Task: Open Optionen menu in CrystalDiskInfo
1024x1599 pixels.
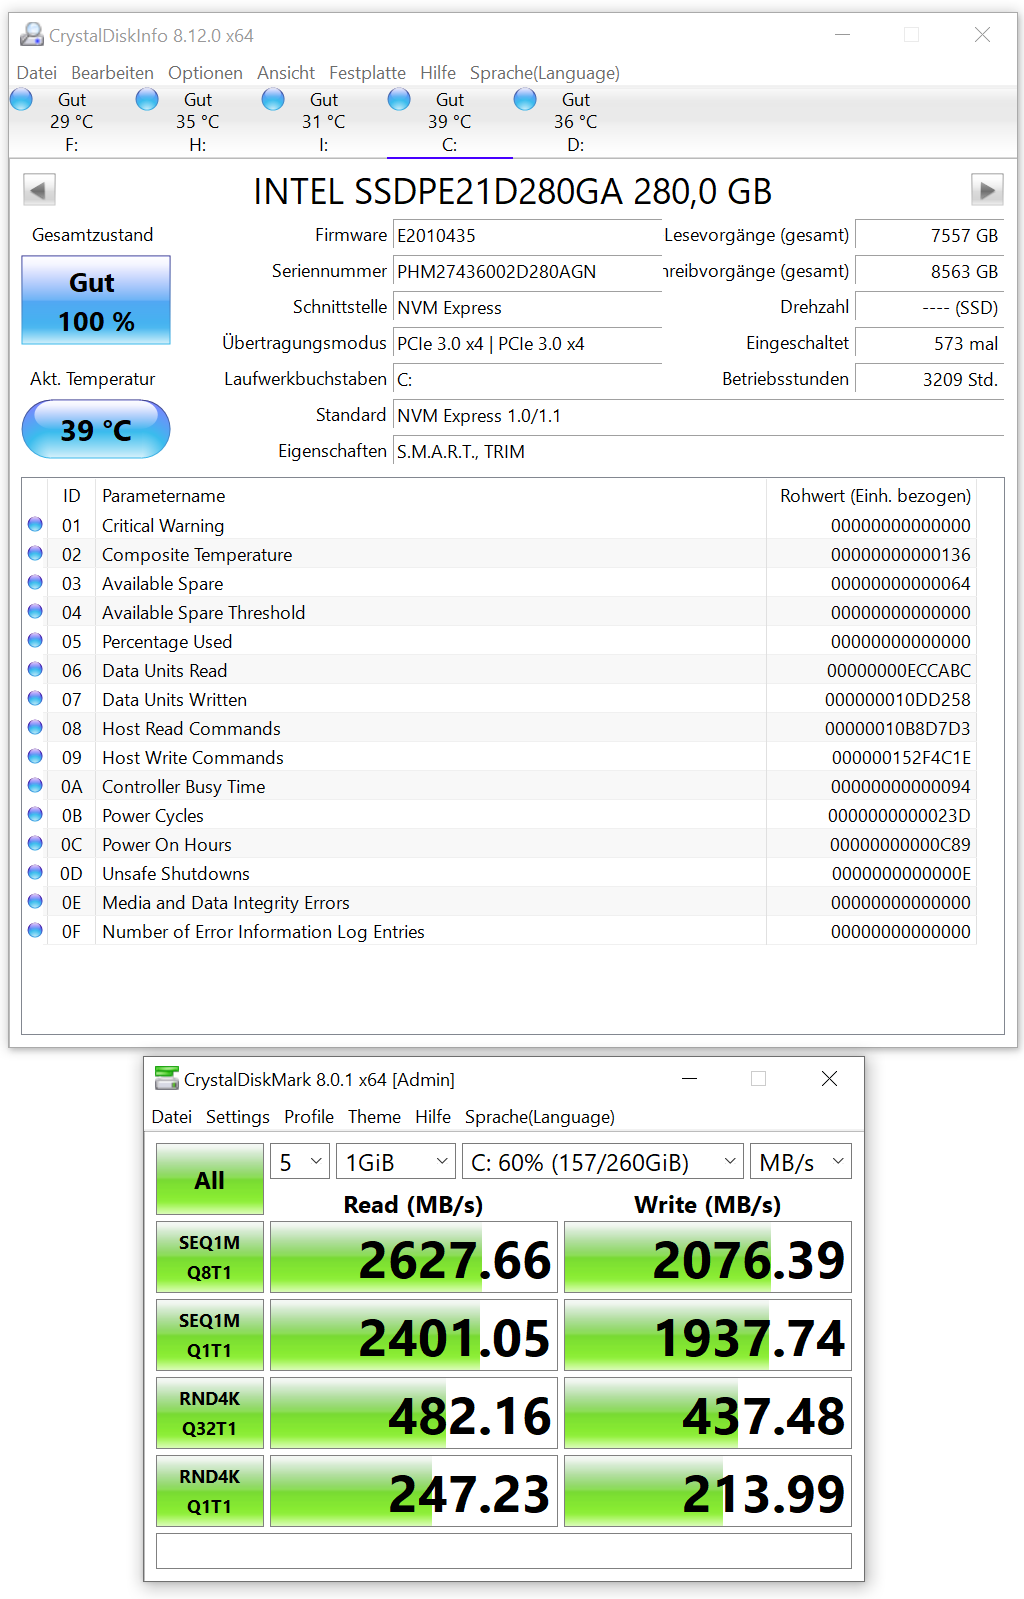Action: (205, 73)
